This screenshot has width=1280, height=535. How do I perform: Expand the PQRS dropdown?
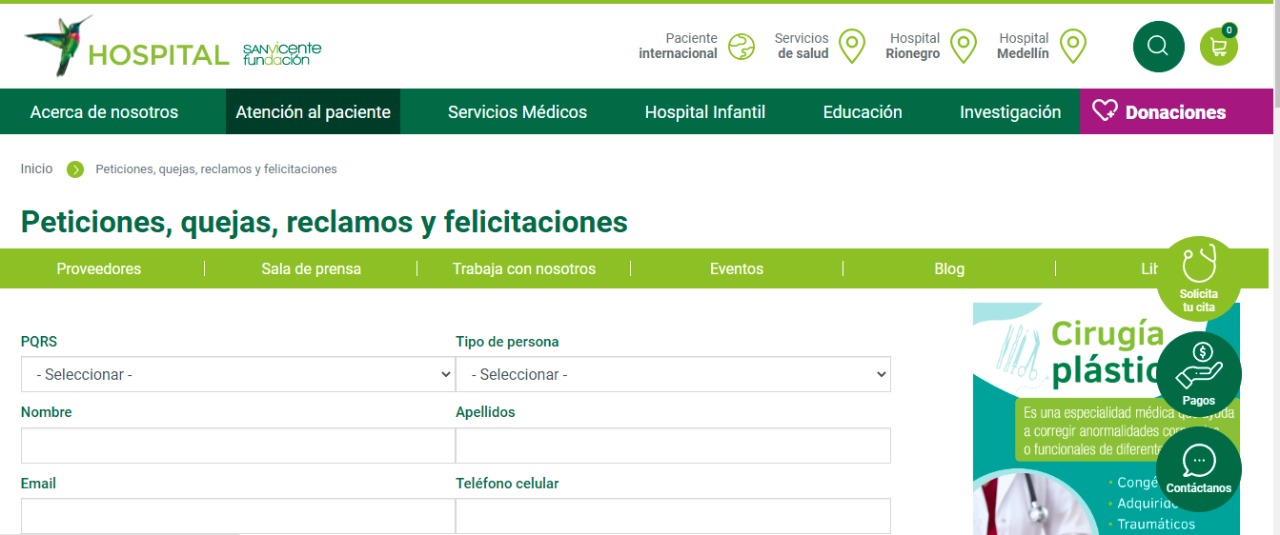click(x=238, y=374)
